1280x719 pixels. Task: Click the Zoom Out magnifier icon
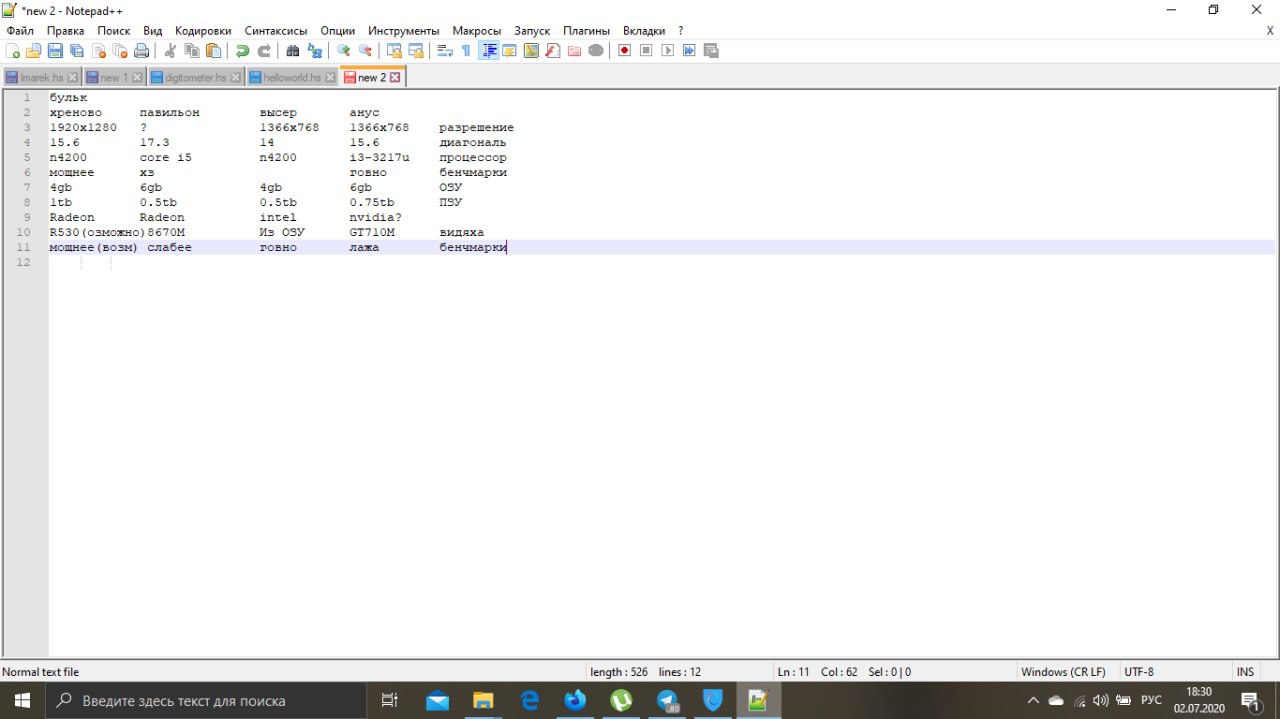pos(365,51)
